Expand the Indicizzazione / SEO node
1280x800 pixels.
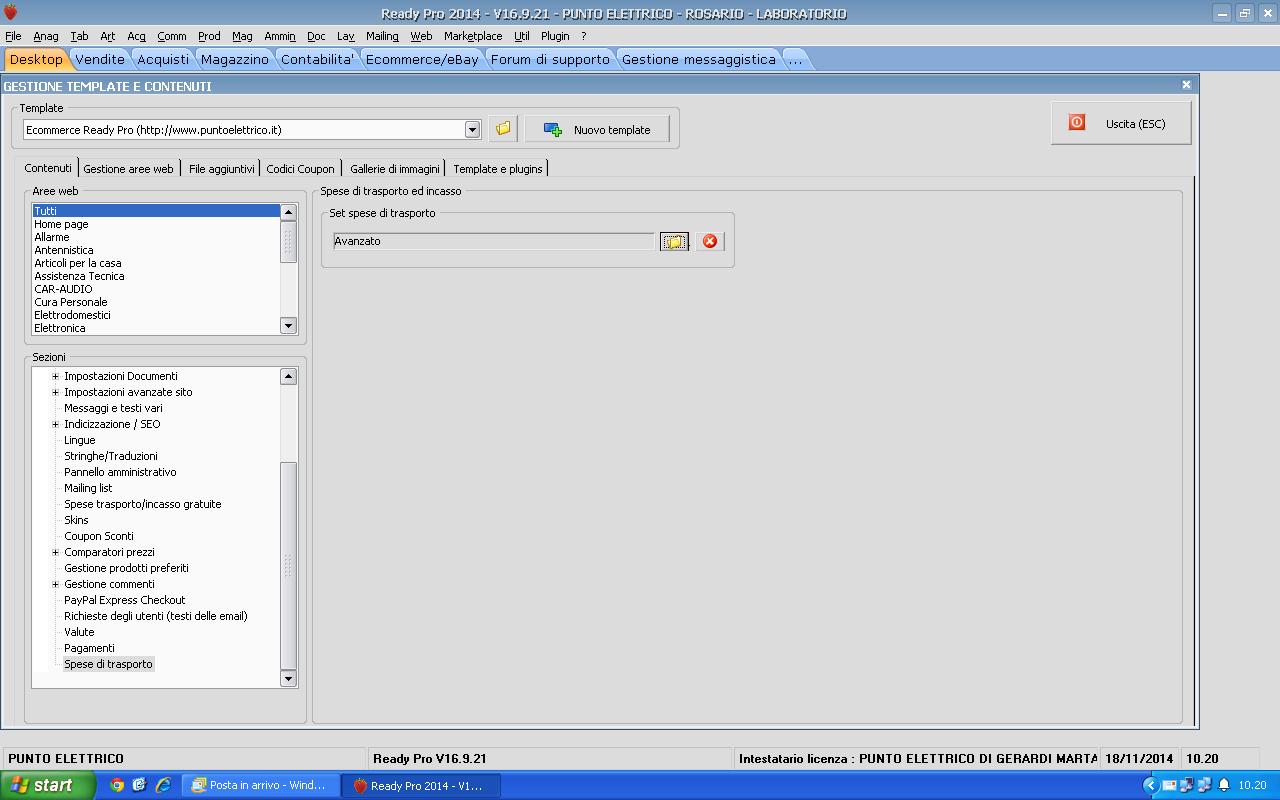coord(56,424)
